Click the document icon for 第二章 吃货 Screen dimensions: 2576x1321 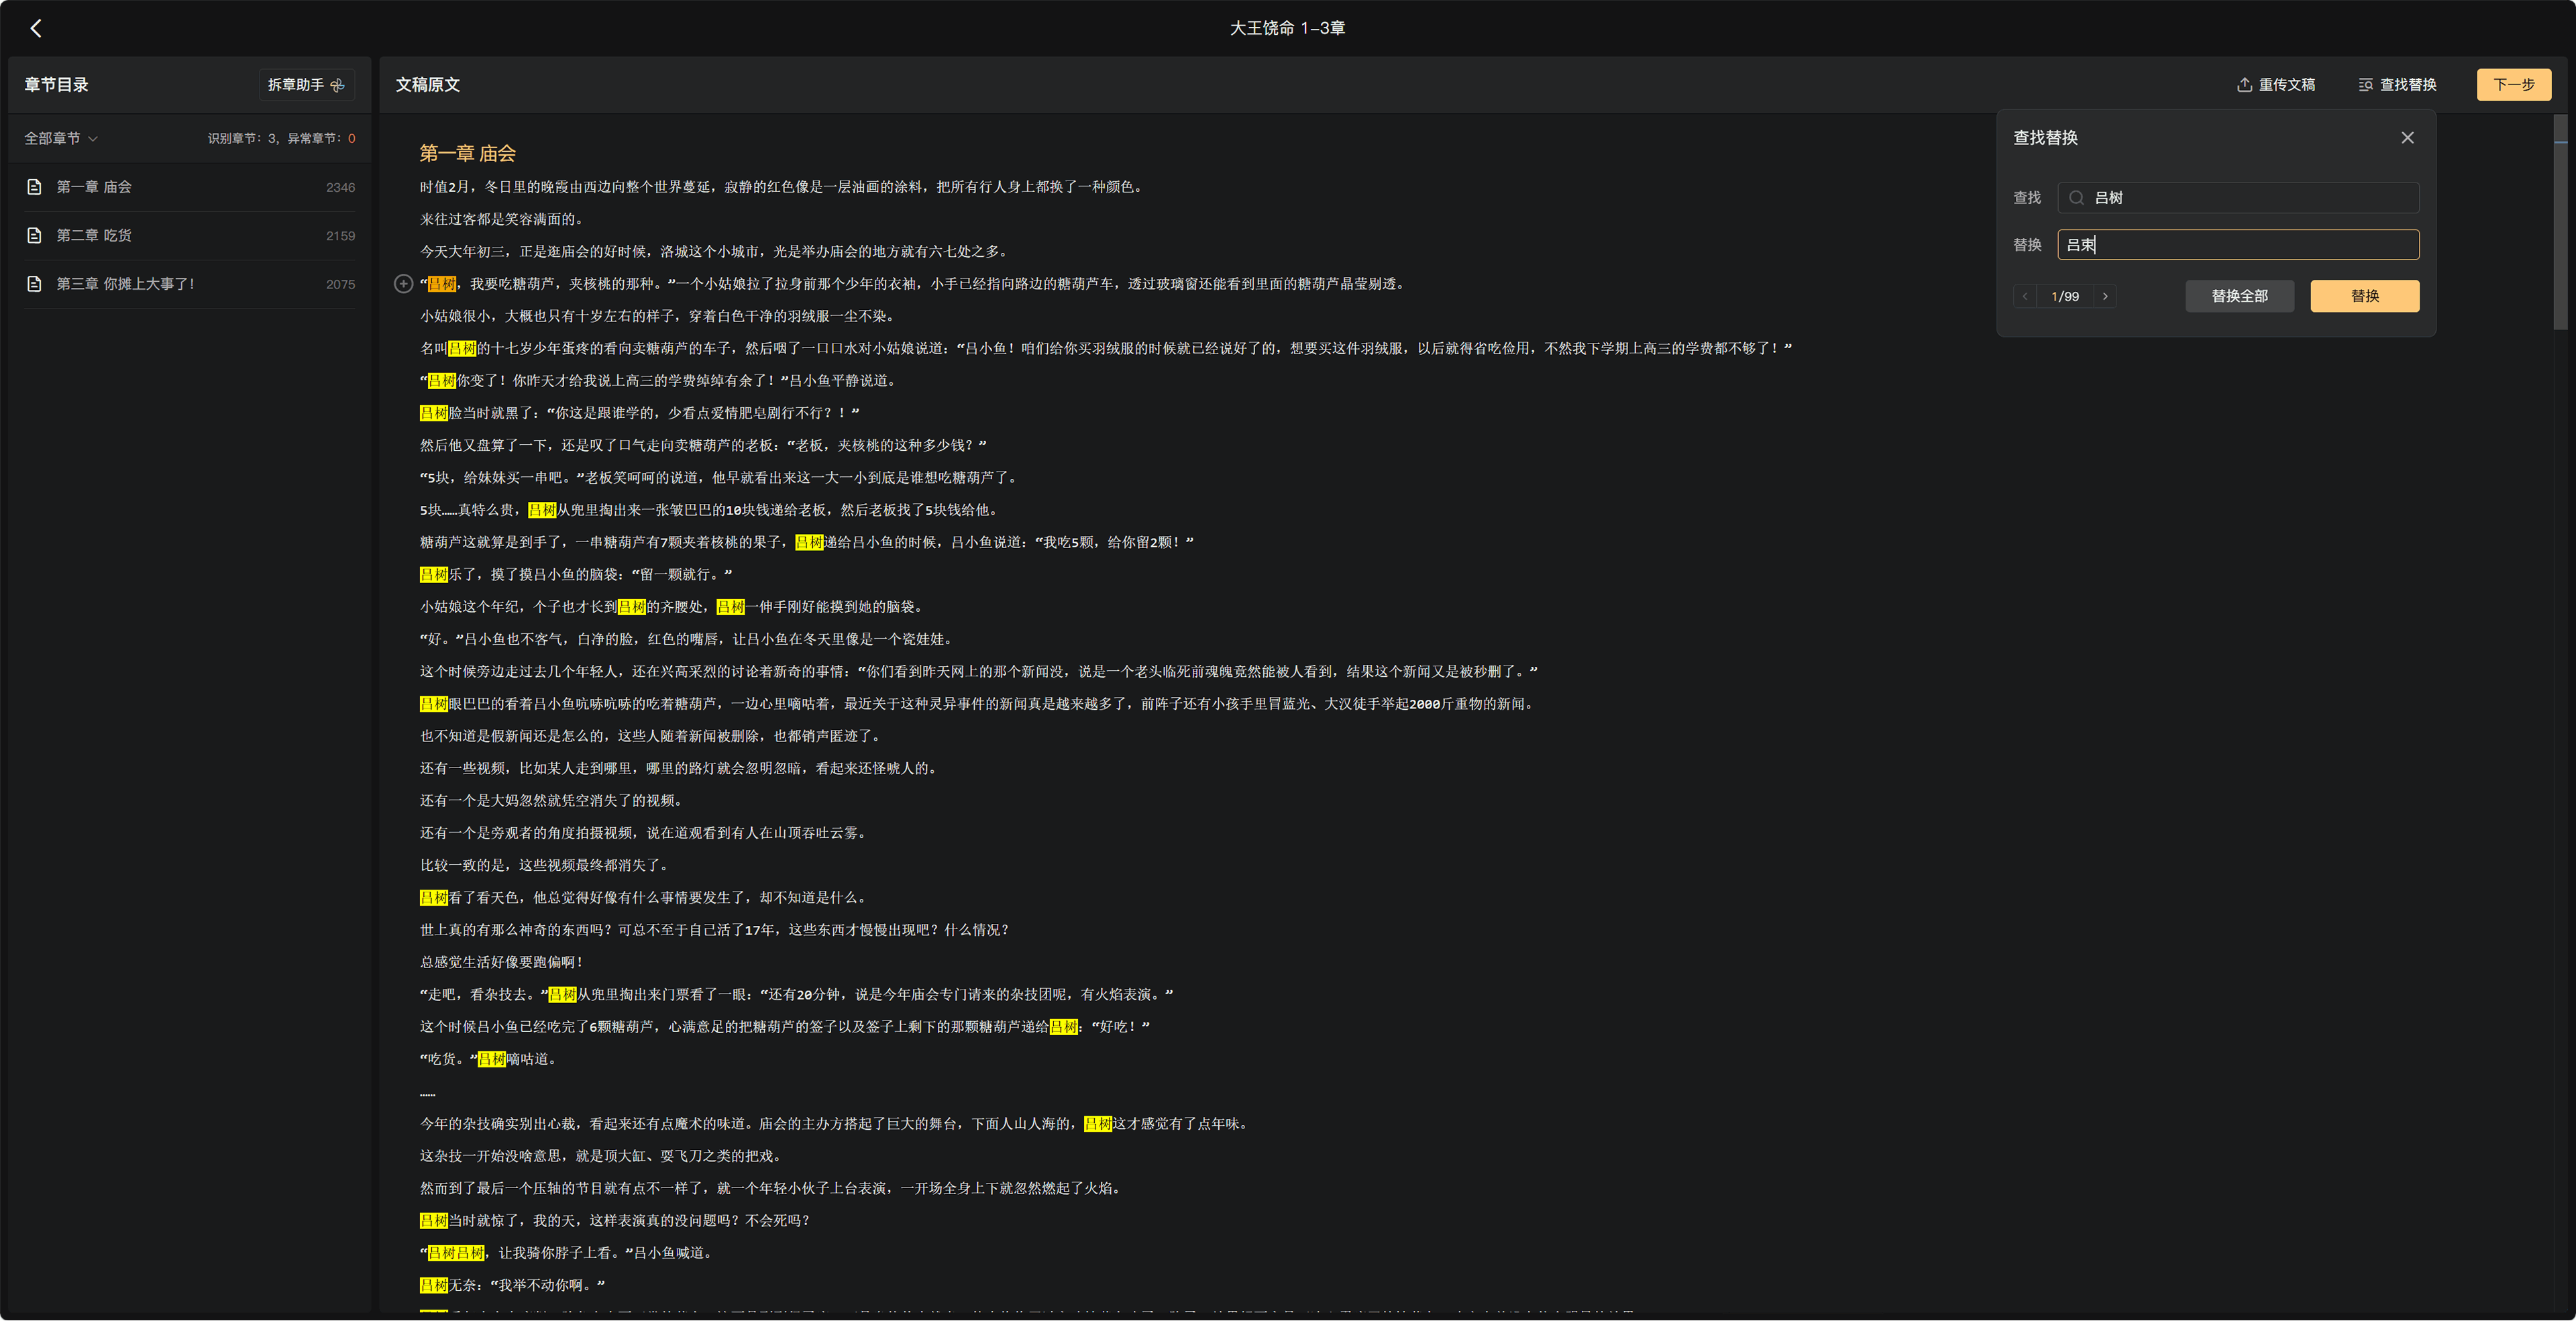point(34,236)
